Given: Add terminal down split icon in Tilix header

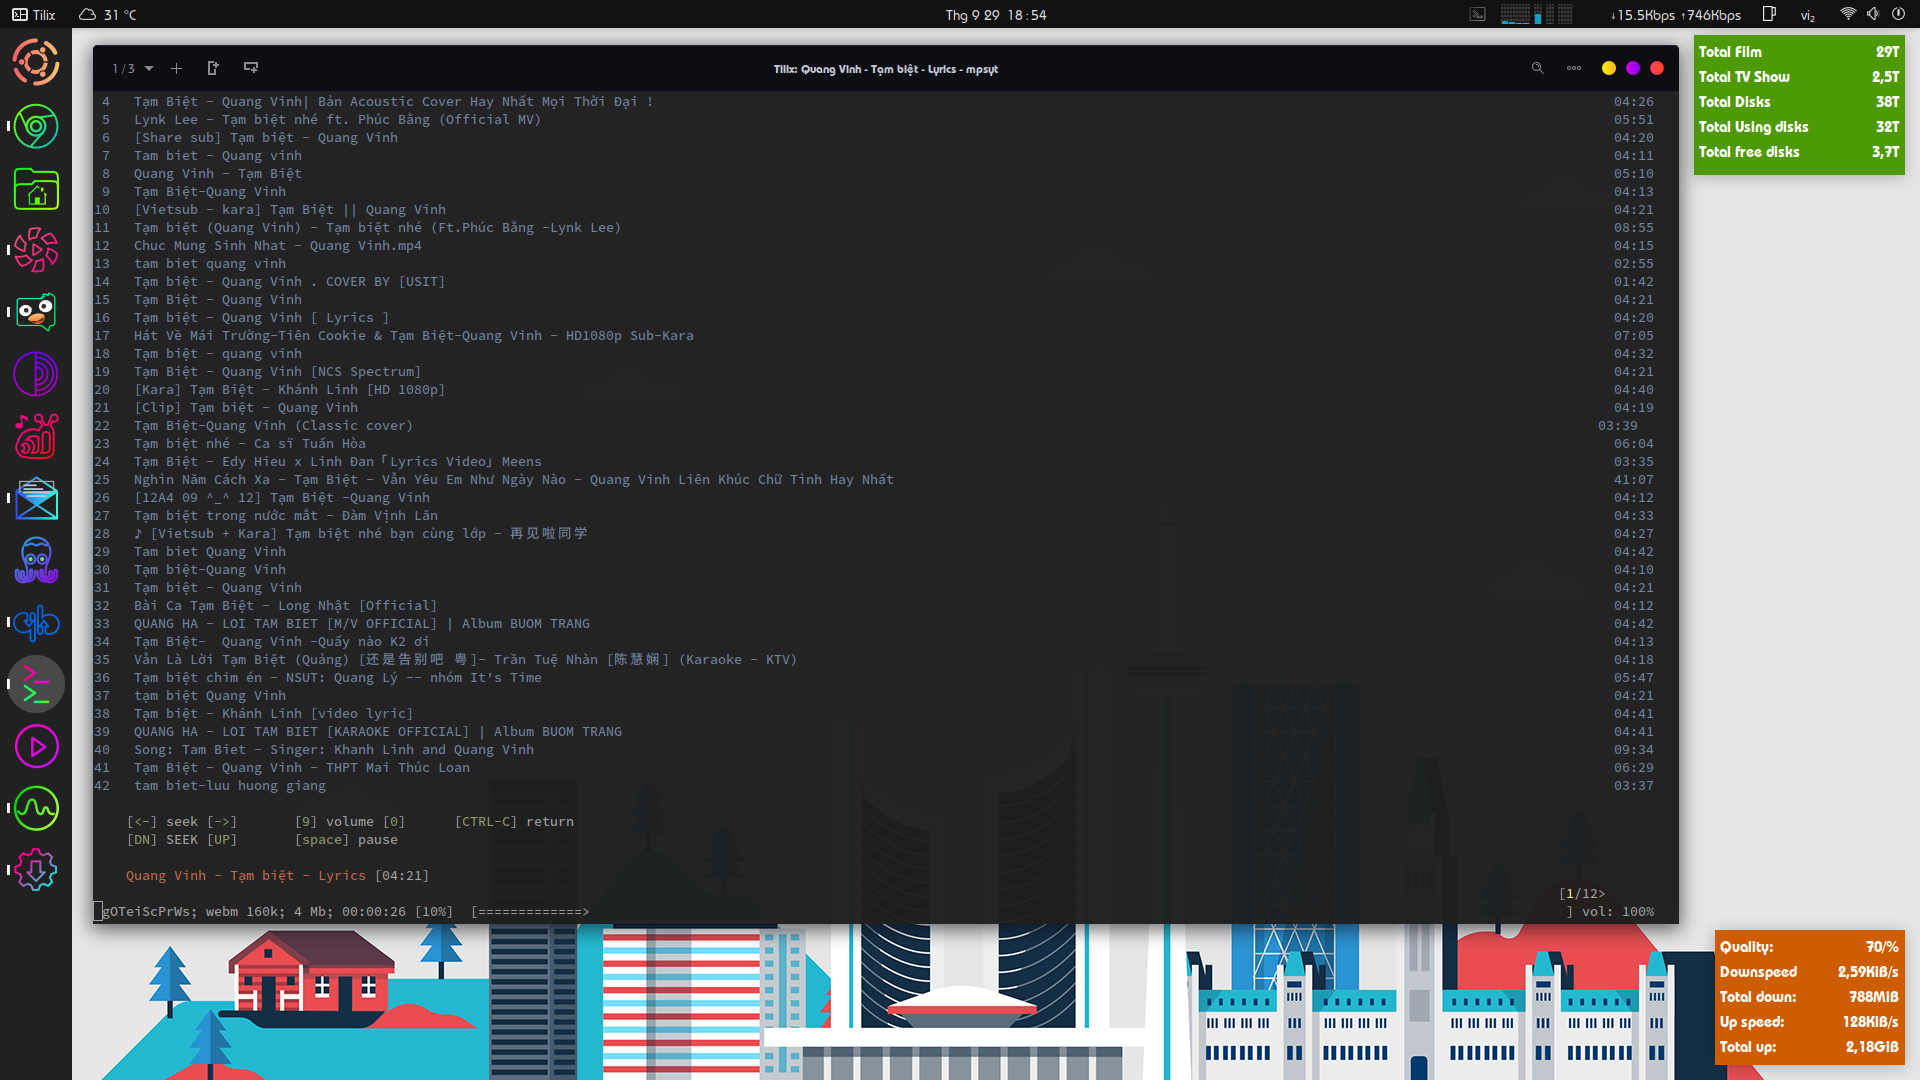Looking at the screenshot, I should (251, 68).
